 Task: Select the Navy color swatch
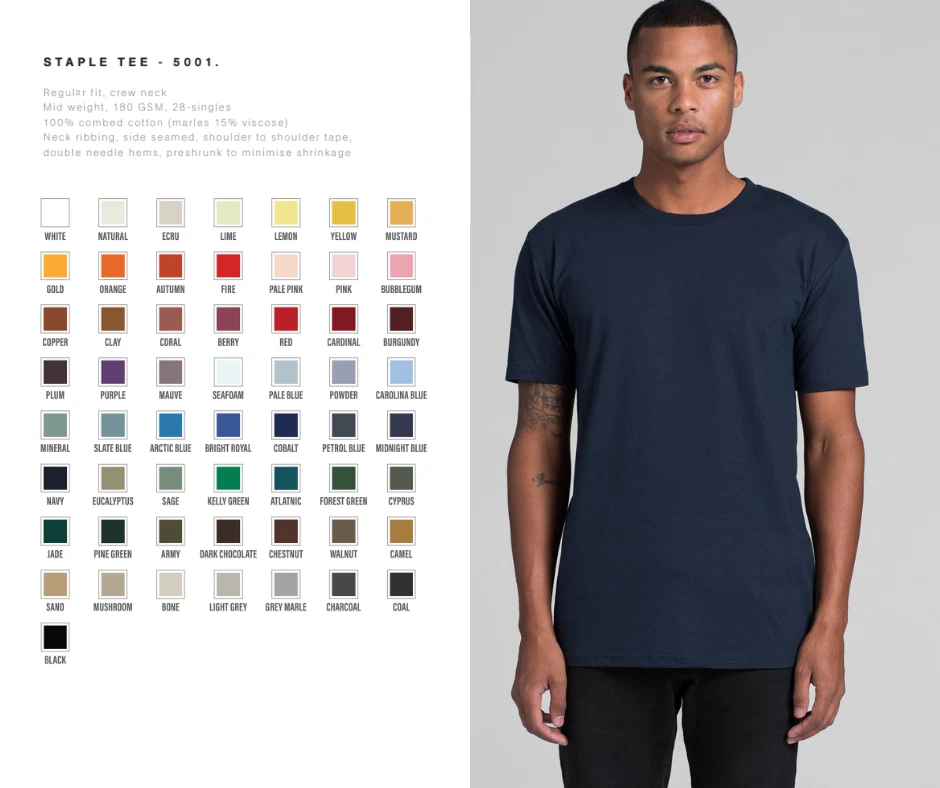coord(55,478)
